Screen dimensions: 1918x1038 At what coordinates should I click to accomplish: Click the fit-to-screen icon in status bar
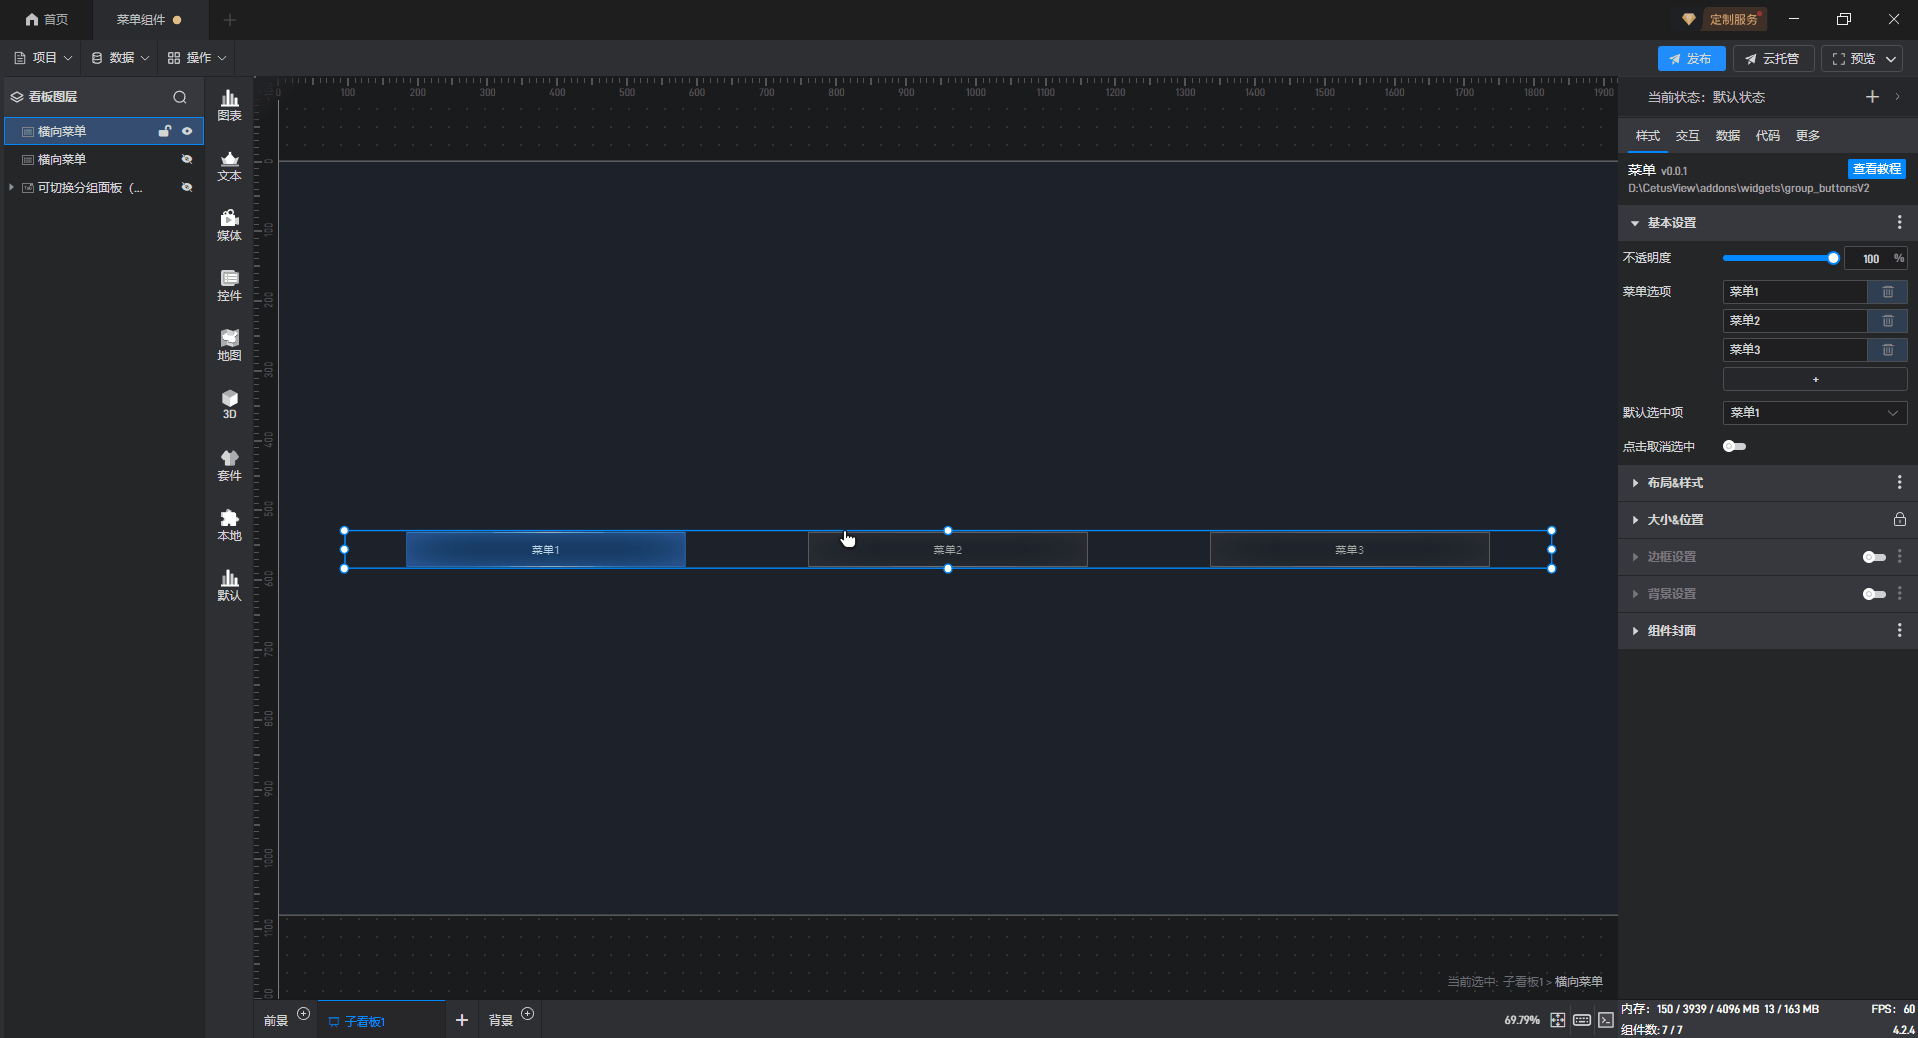click(1557, 1020)
